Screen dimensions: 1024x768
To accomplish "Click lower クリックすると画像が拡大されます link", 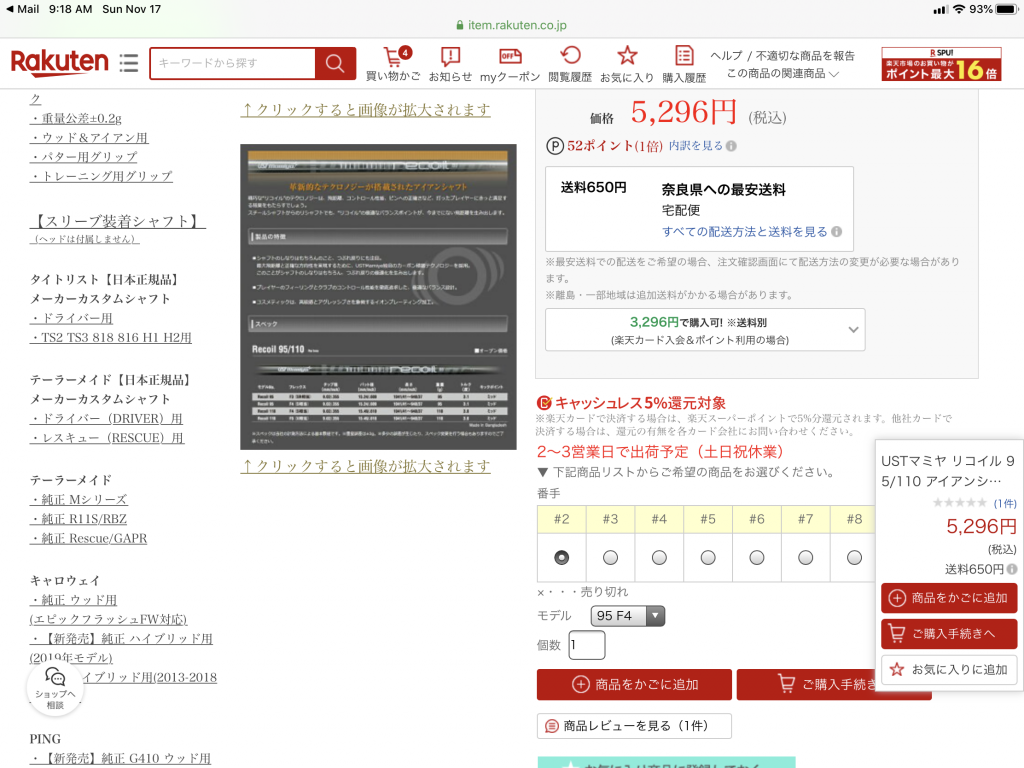I will (x=366, y=466).
